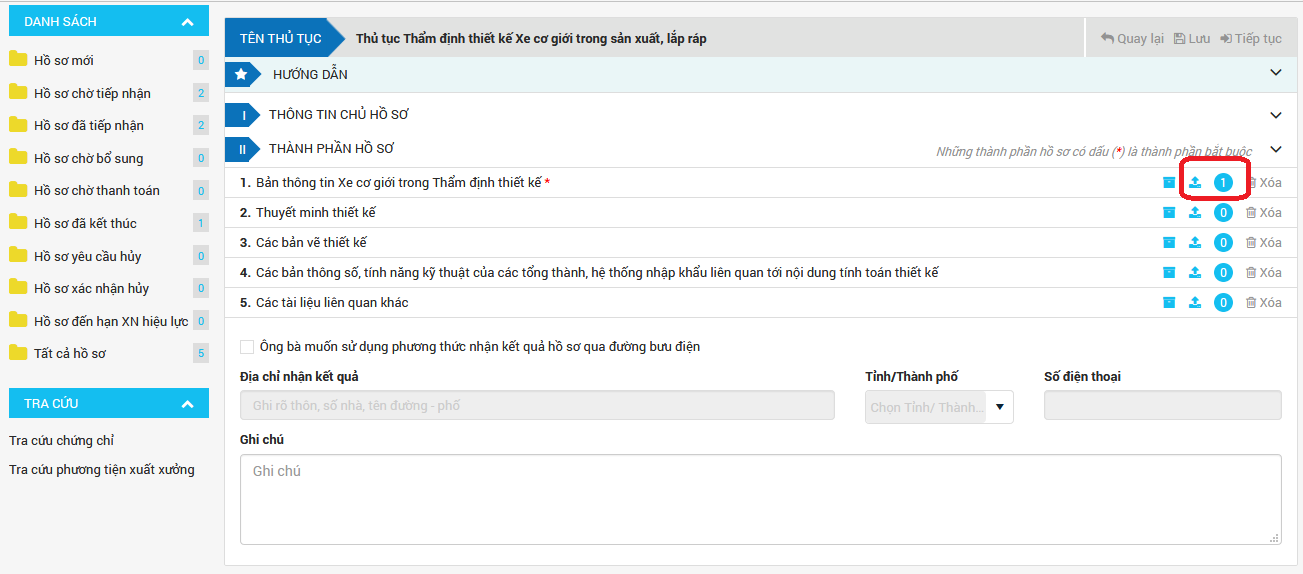
Task: Open Hồ sơ yêu cầu hủy folder
Action: 88,256
